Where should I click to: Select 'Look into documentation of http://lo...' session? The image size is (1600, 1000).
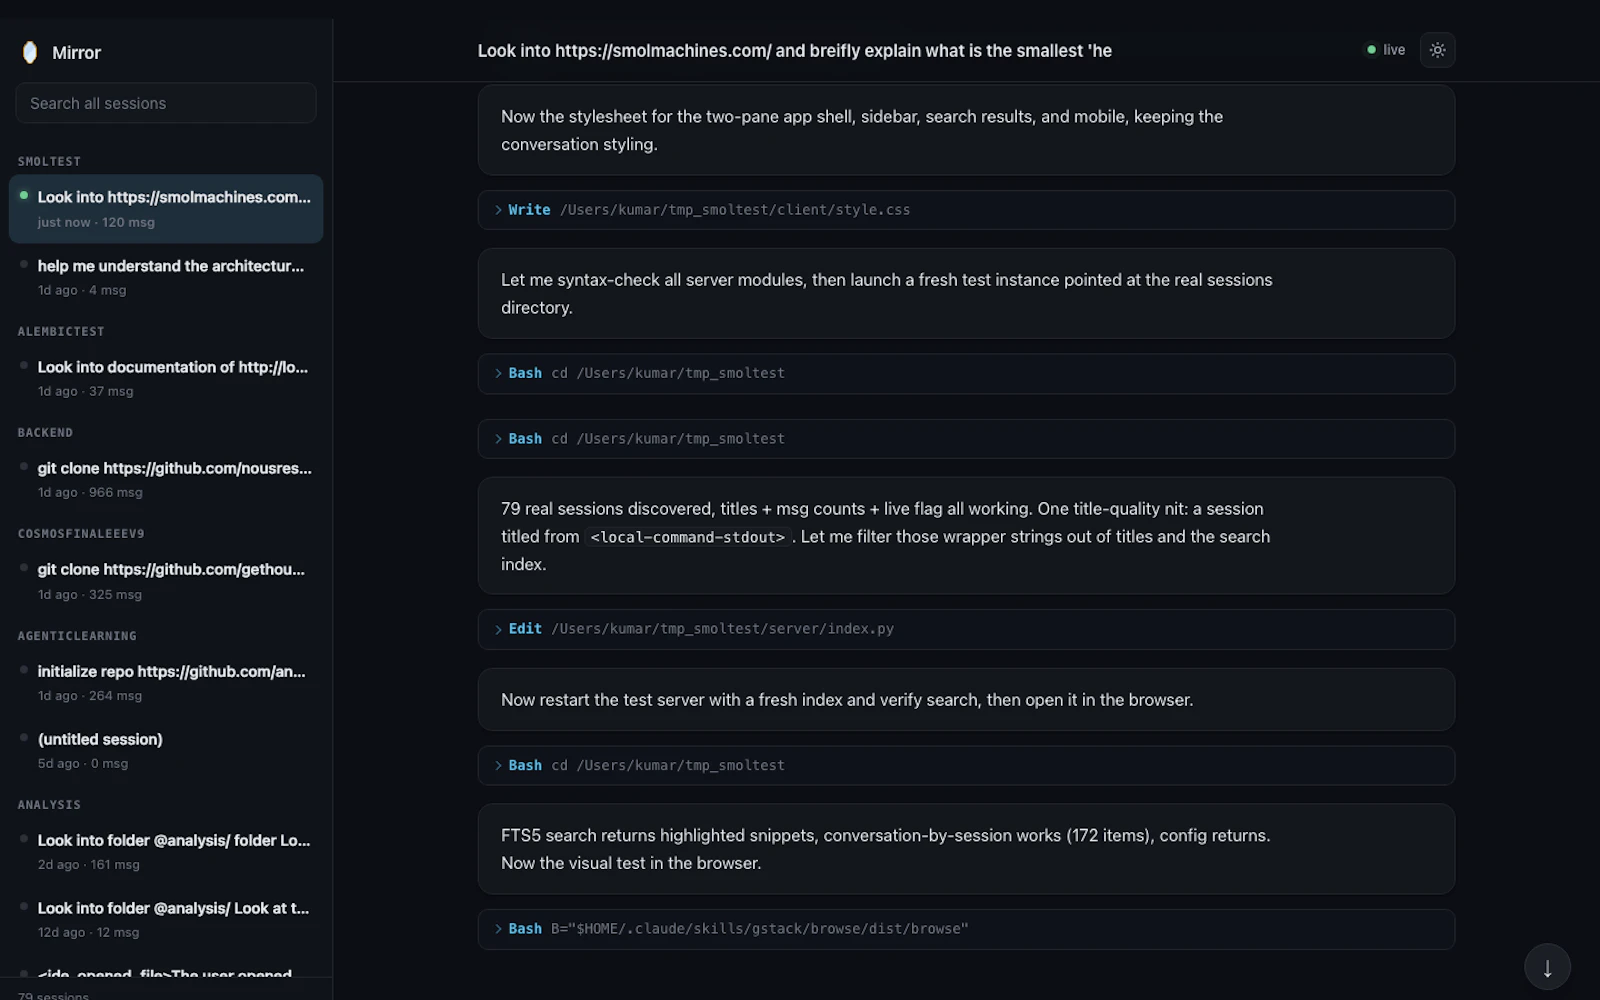166,378
